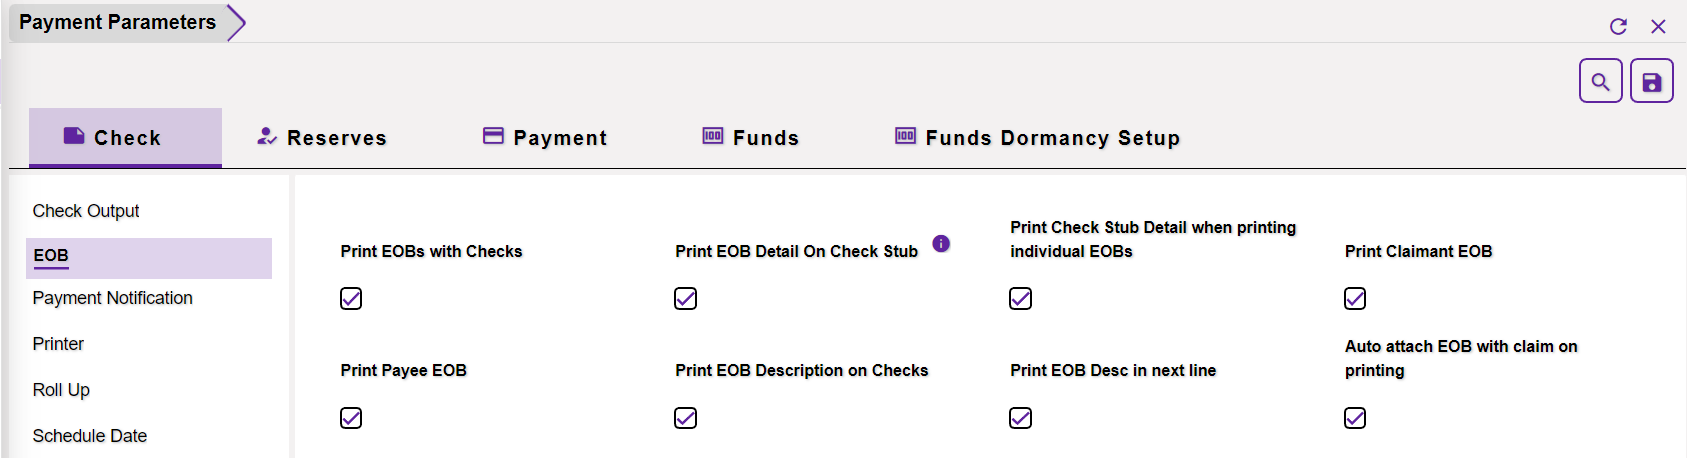The image size is (1687, 458).
Task: Disable Print Claimant EOB checkbox
Action: [1355, 299]
